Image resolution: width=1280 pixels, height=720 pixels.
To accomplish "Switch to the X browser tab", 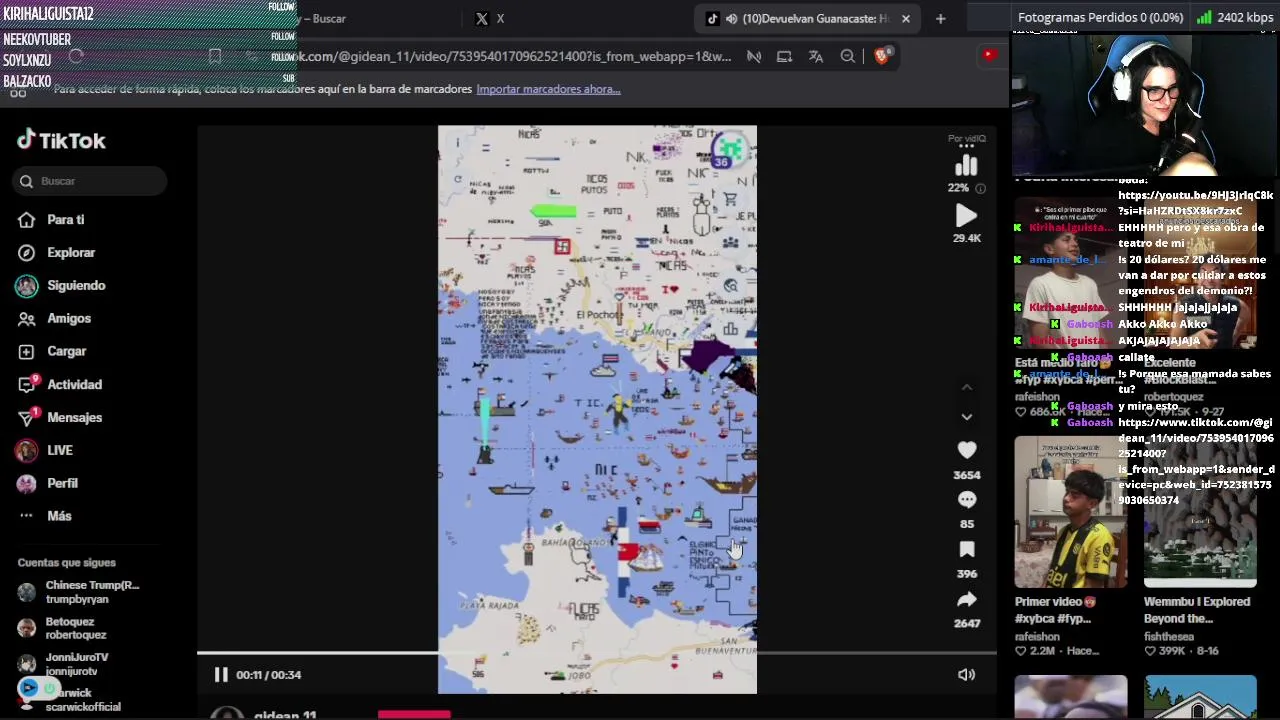I will tap(490, 18).
